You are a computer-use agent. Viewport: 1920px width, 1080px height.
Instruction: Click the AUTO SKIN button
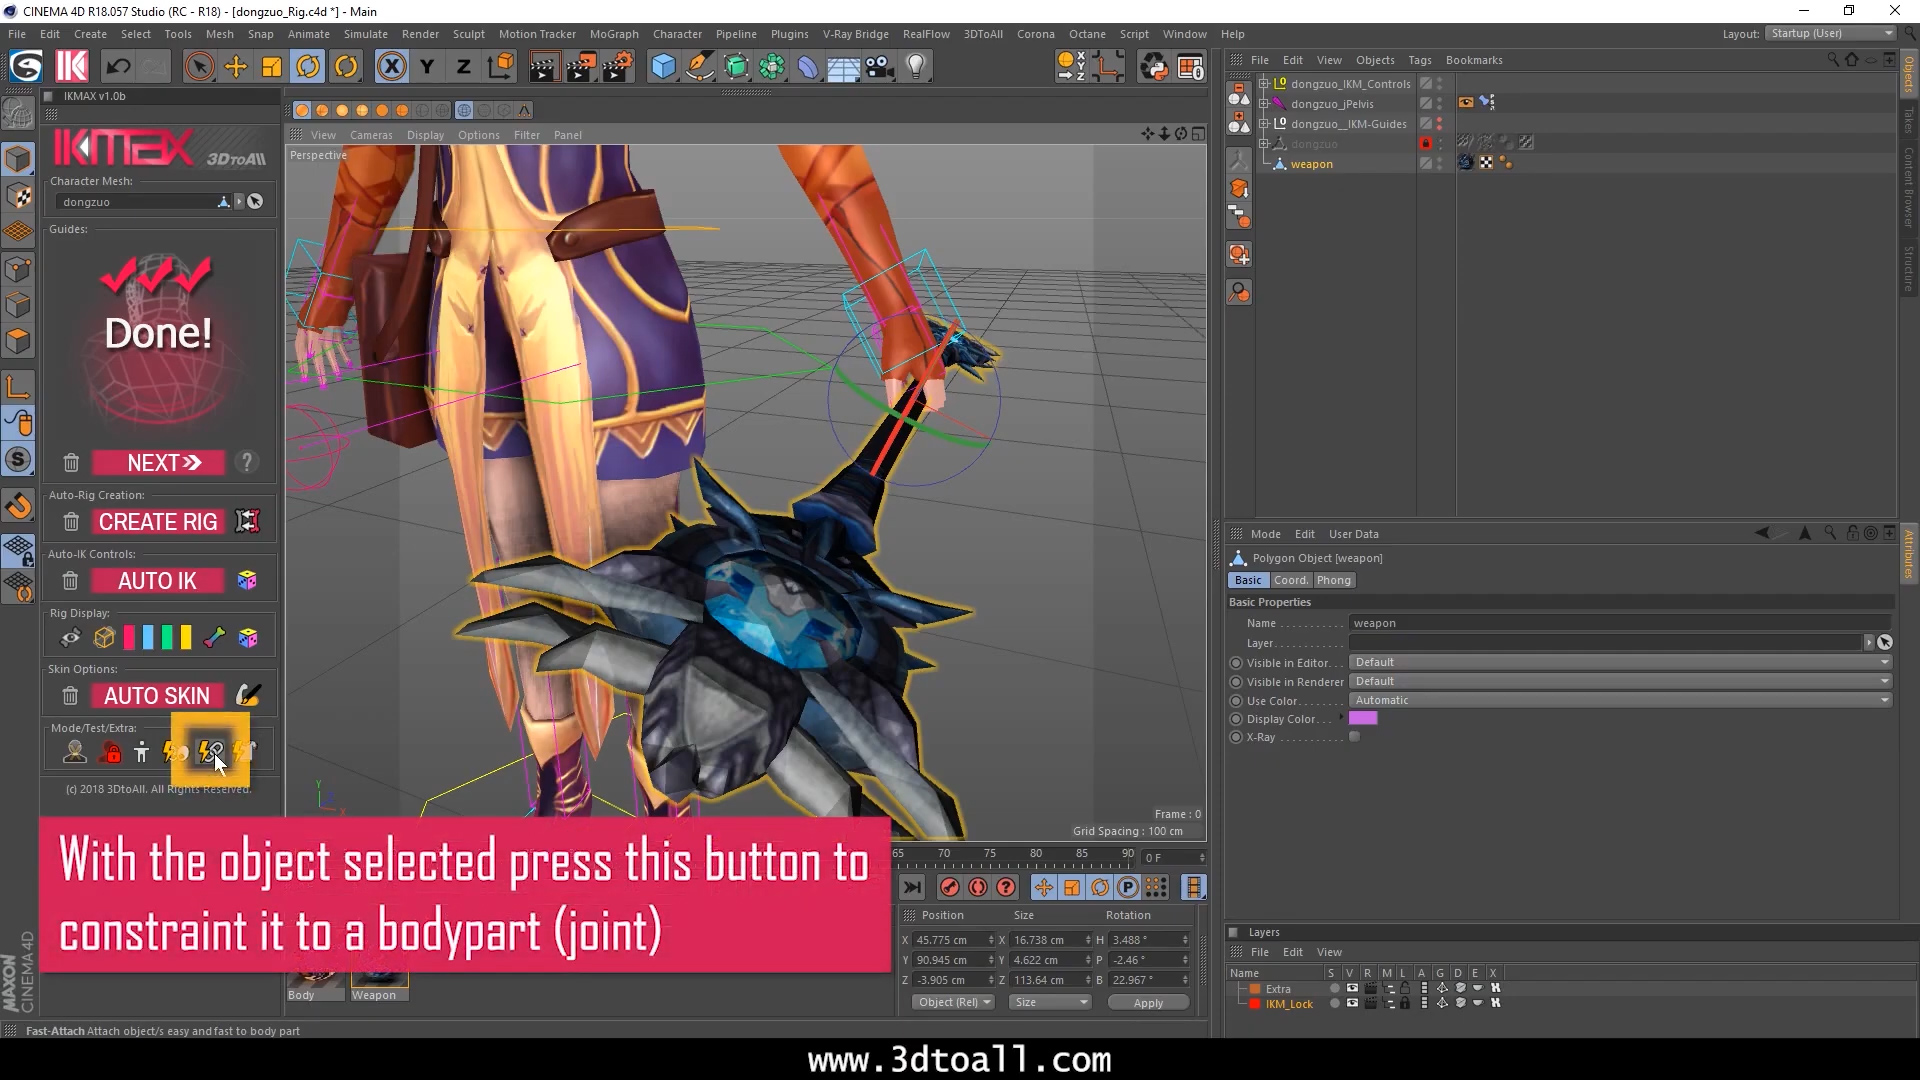(x=158, y=695)
